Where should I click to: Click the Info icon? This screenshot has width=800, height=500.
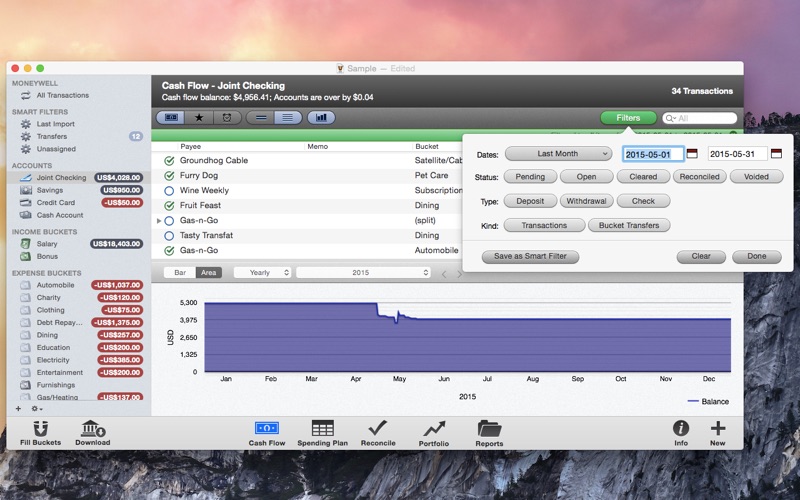pyautogui.click(x=681, y=428)
